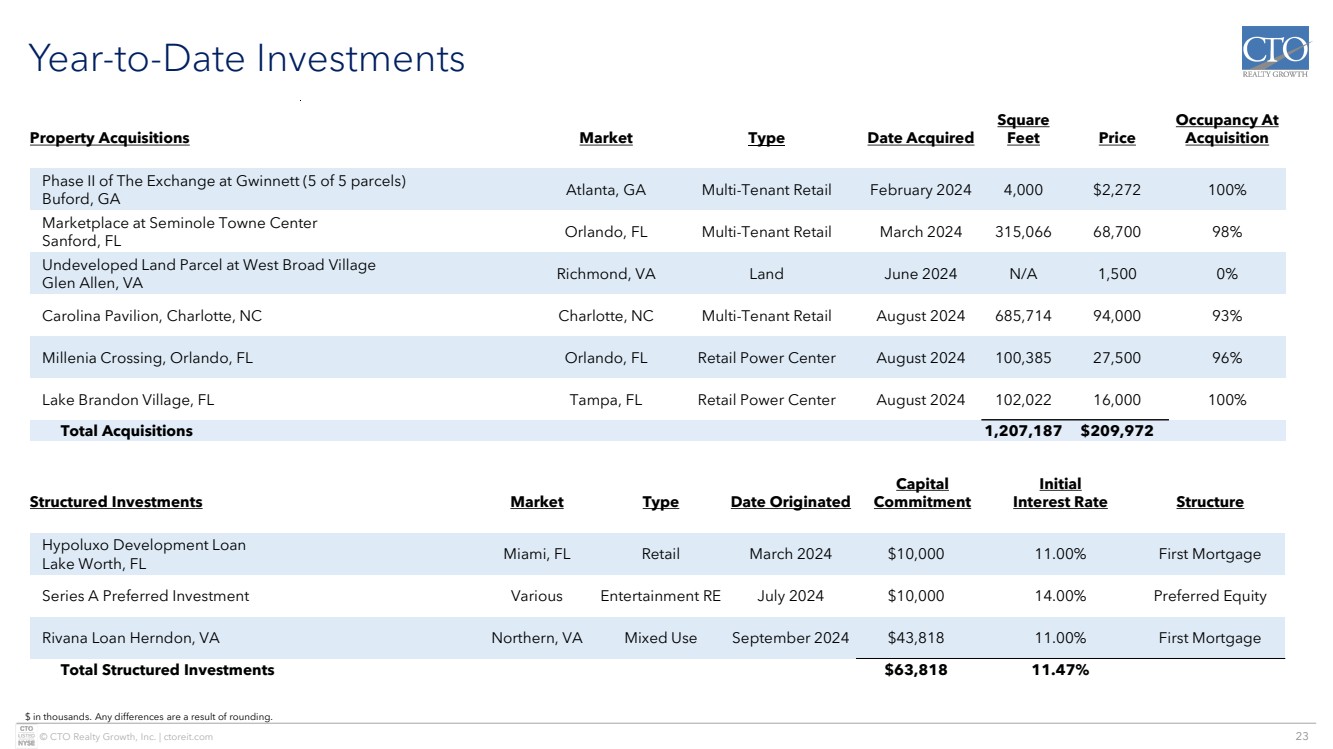Click 'July 2024' date cell
The width and height of the screenshot is (1333, 749).
[790, 596]
